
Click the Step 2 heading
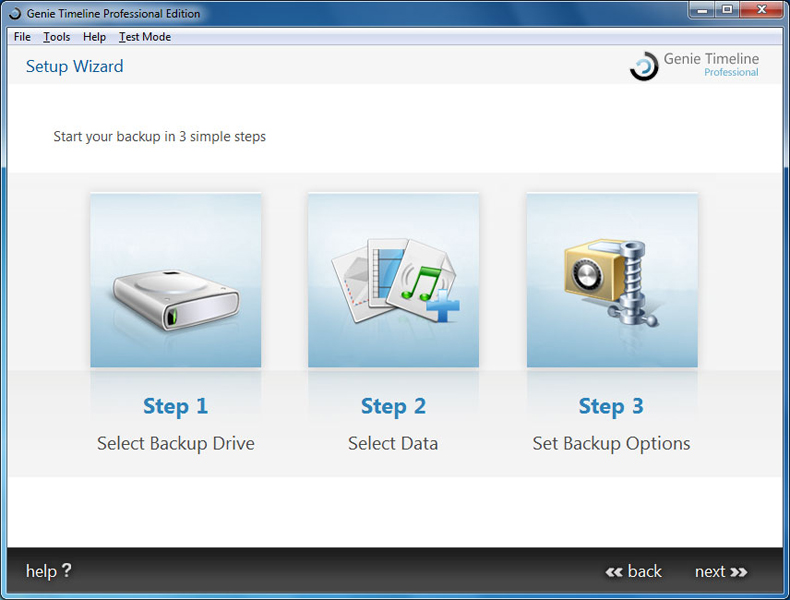(x=393, y=406)
